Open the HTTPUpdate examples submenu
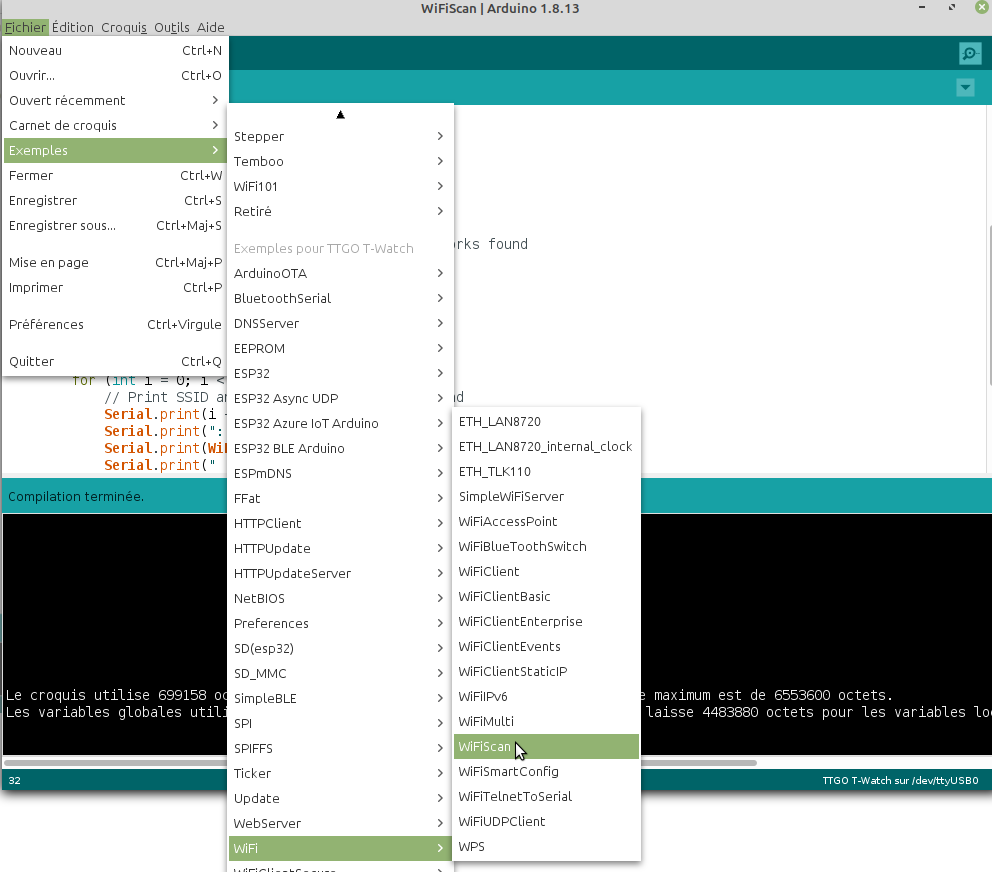992x872 pixels. (340, 548)
